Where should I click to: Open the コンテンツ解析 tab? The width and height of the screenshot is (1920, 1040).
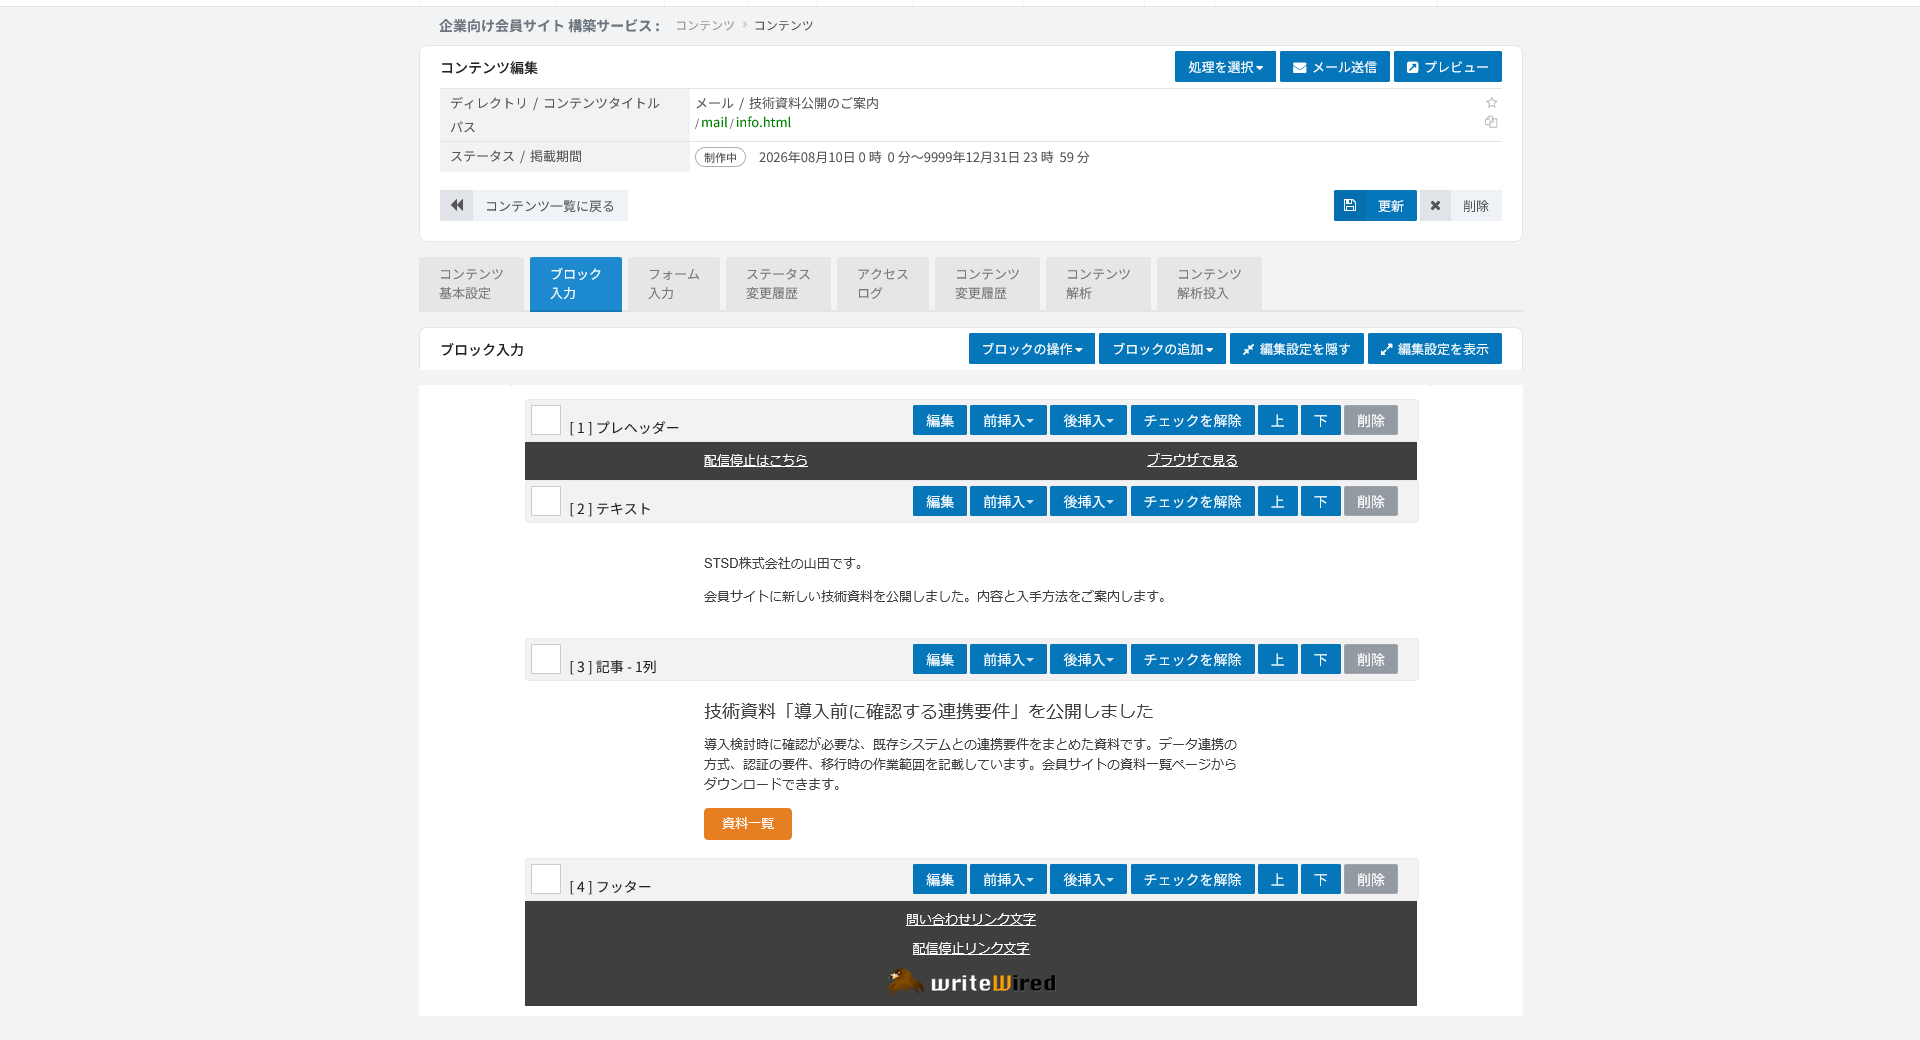point(1098,284)
